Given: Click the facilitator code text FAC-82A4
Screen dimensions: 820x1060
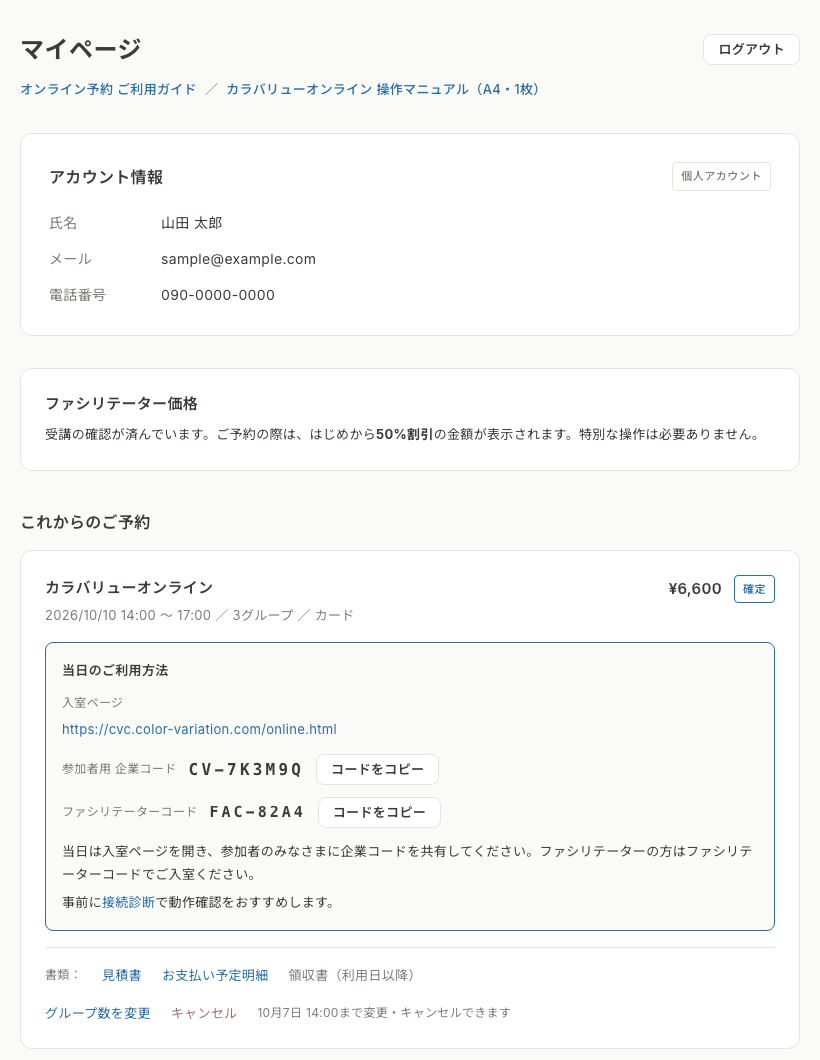Looking at the screenshot, I should pyautogui.click(x=257, y=812).
